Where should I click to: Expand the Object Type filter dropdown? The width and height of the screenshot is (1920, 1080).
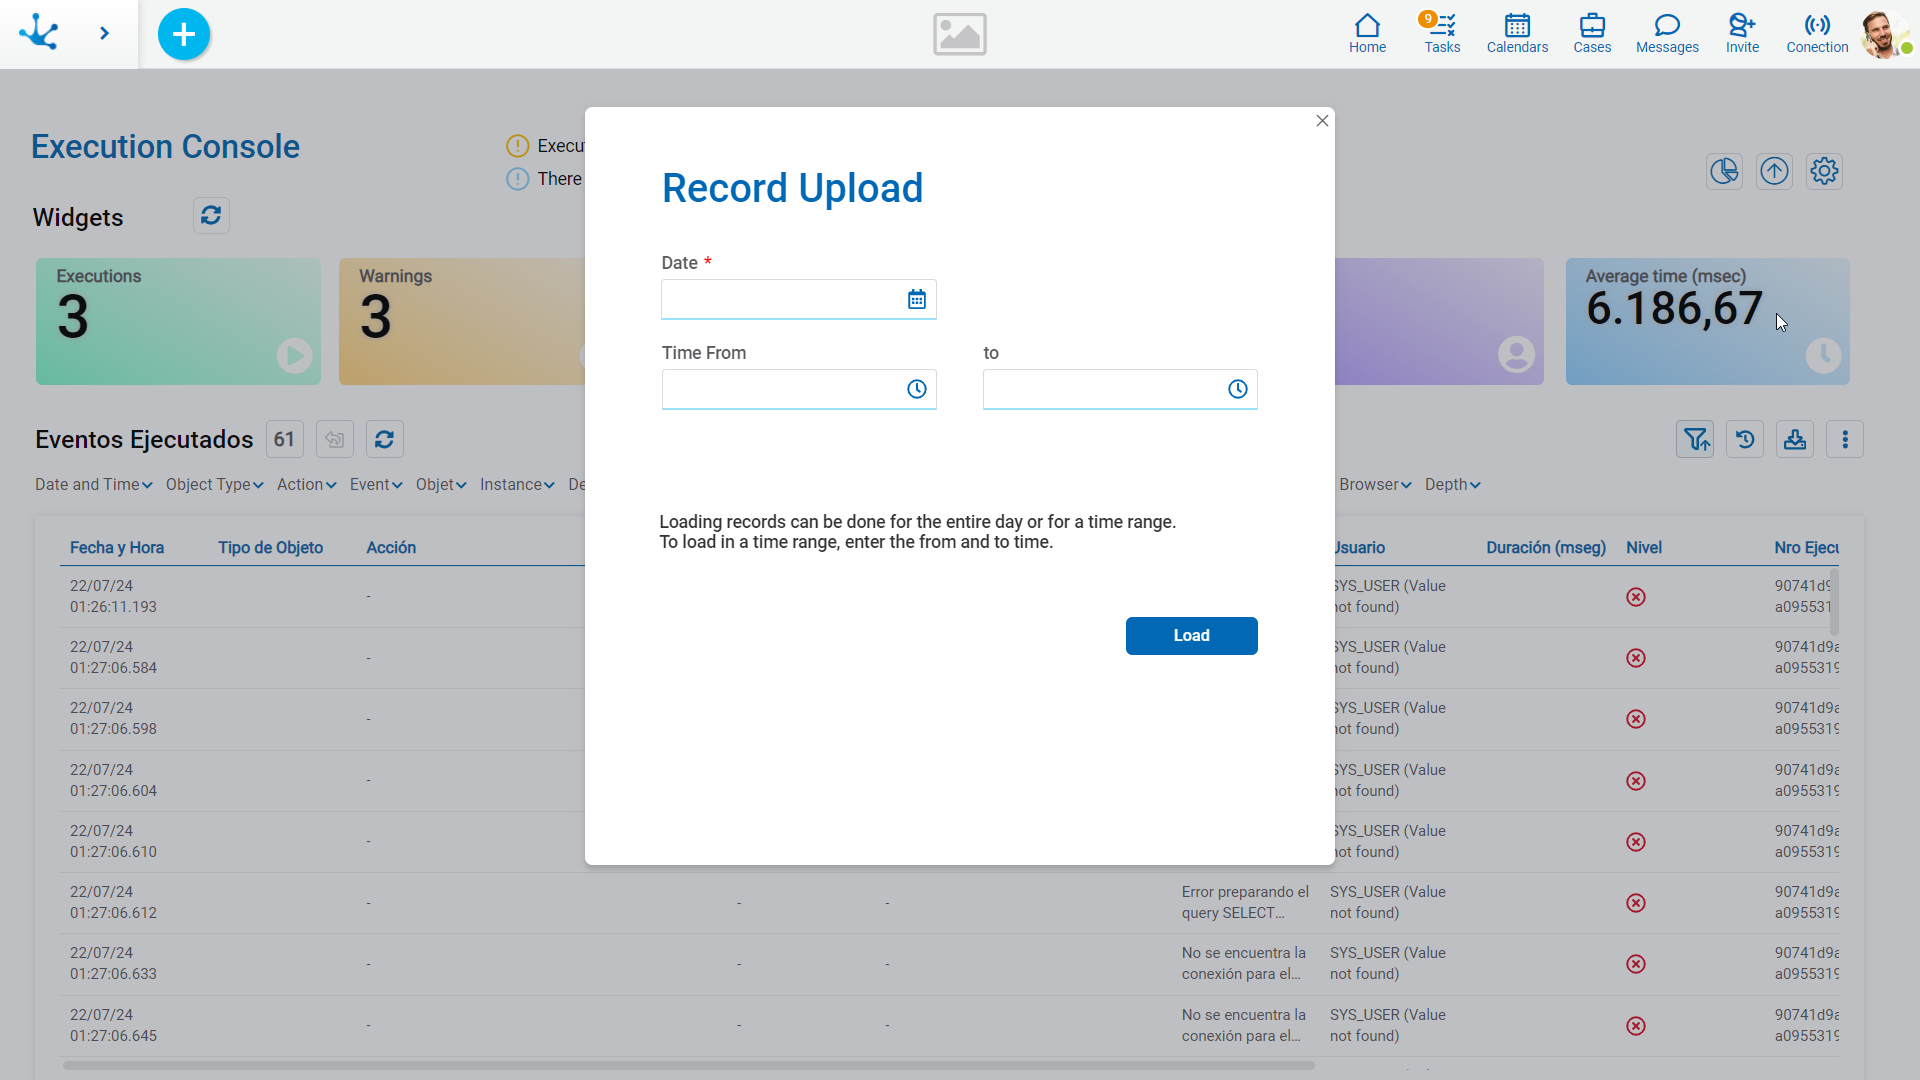214,485
